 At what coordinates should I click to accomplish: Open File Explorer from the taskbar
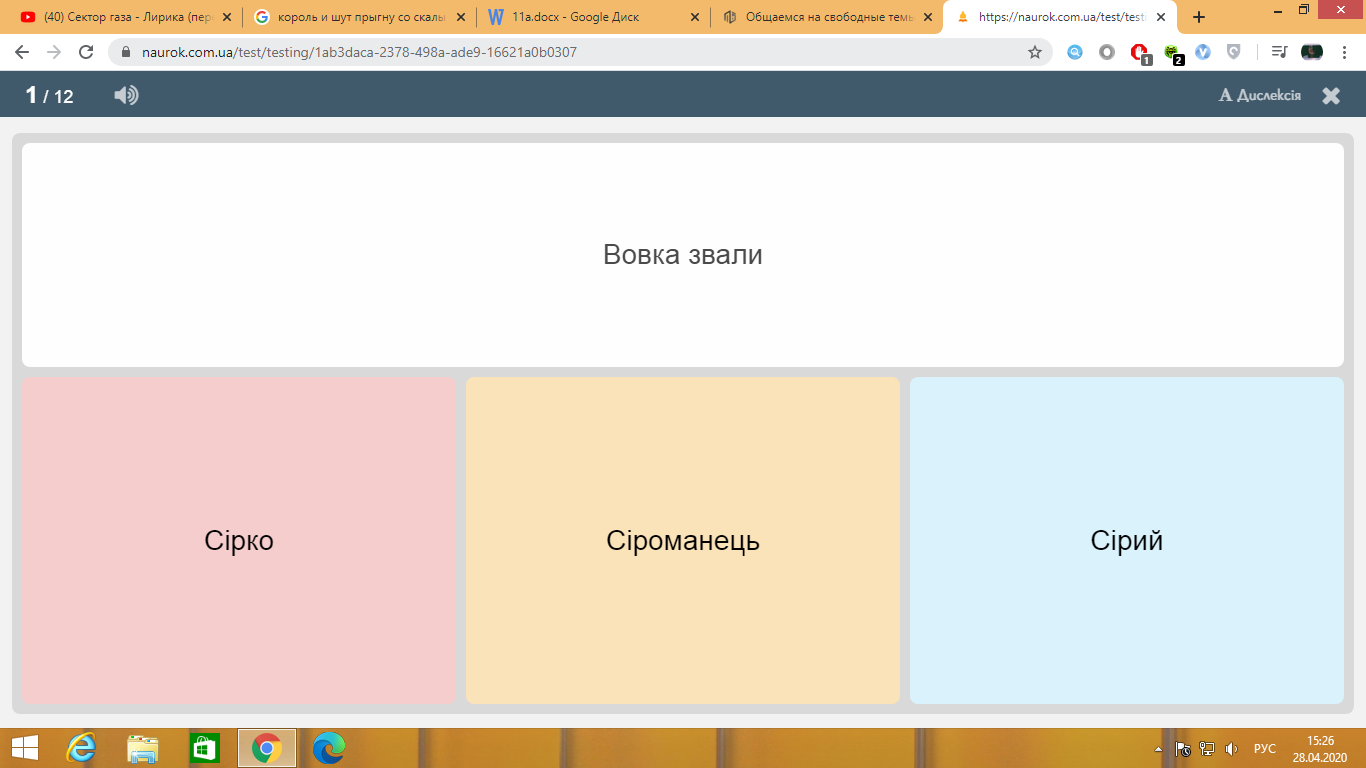pos(143,748)
